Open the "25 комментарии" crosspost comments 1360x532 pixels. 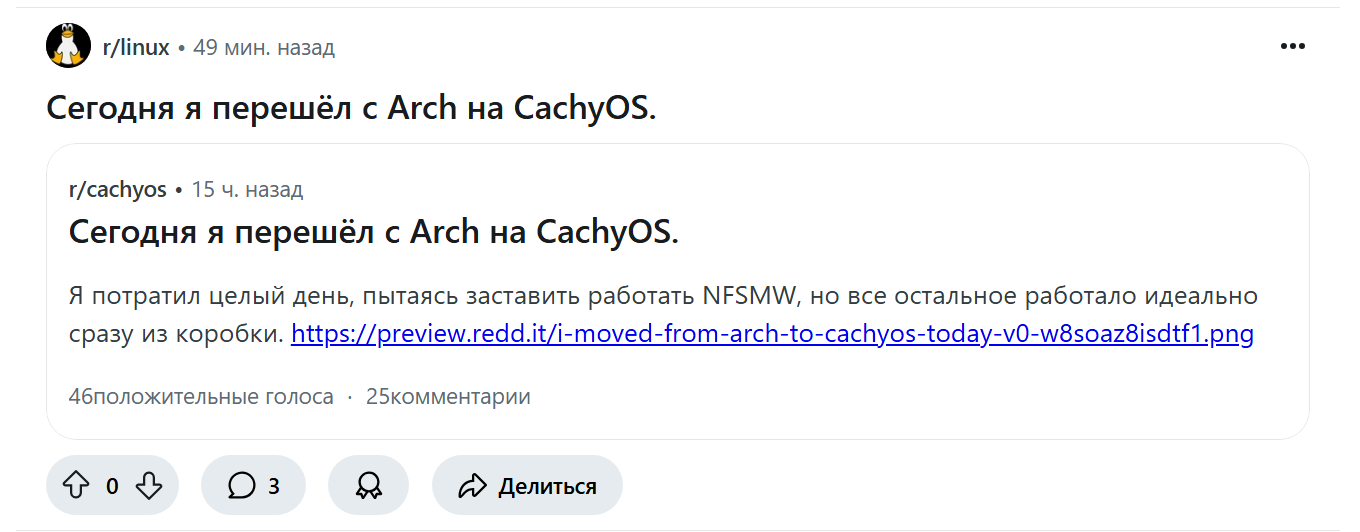coord(448,396)
